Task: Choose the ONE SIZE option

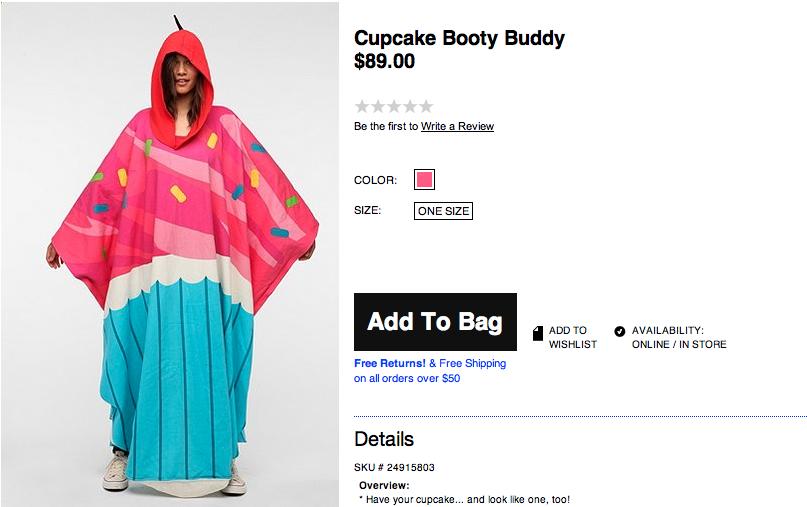Action: tap(443, 211)
